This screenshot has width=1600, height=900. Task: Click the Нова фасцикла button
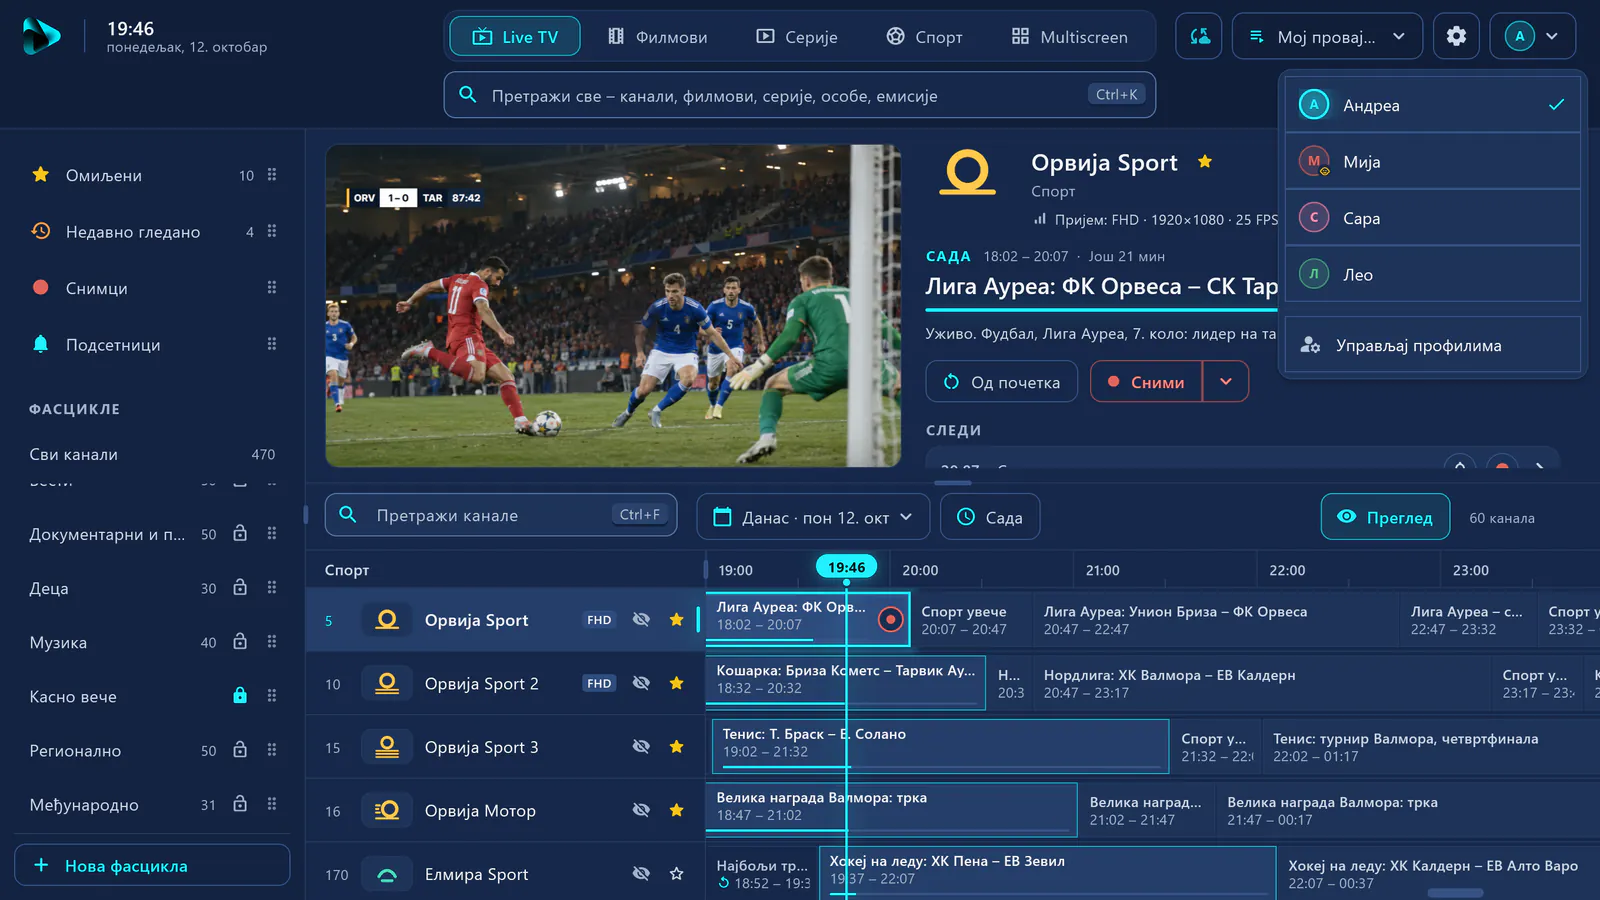pos(152,865)
